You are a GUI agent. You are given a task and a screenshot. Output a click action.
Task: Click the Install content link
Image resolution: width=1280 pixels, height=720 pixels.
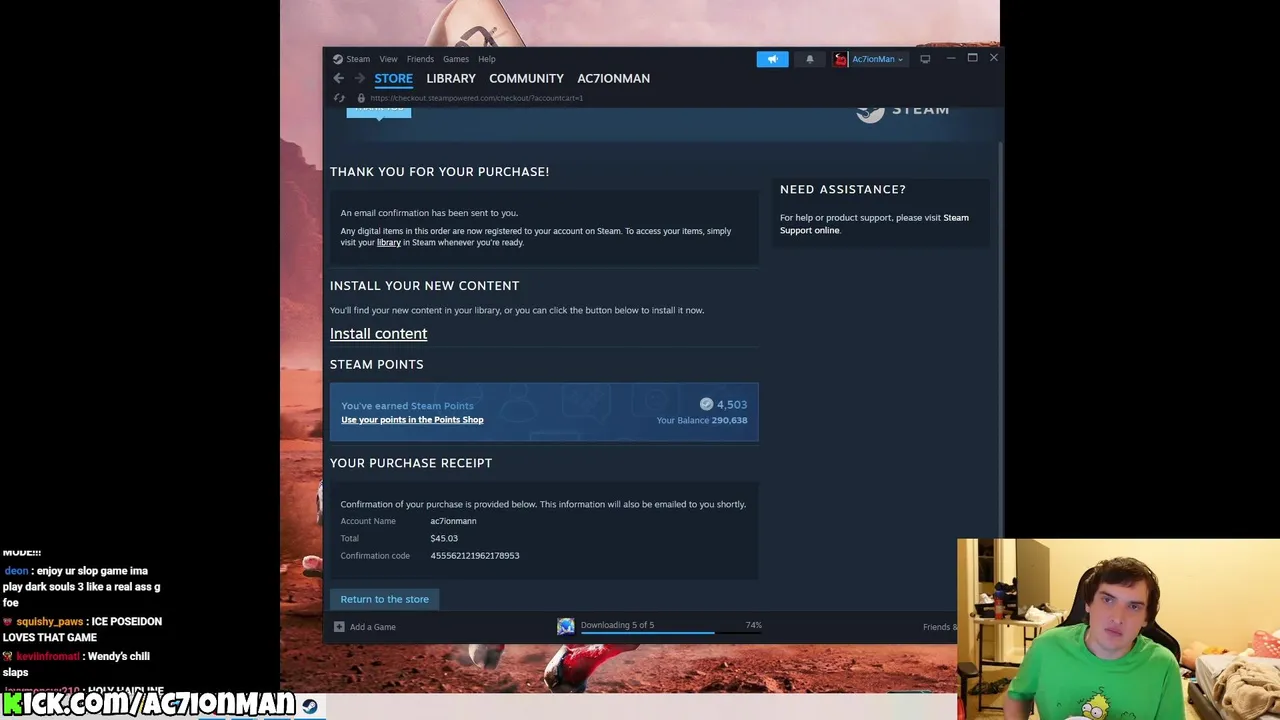378,333
